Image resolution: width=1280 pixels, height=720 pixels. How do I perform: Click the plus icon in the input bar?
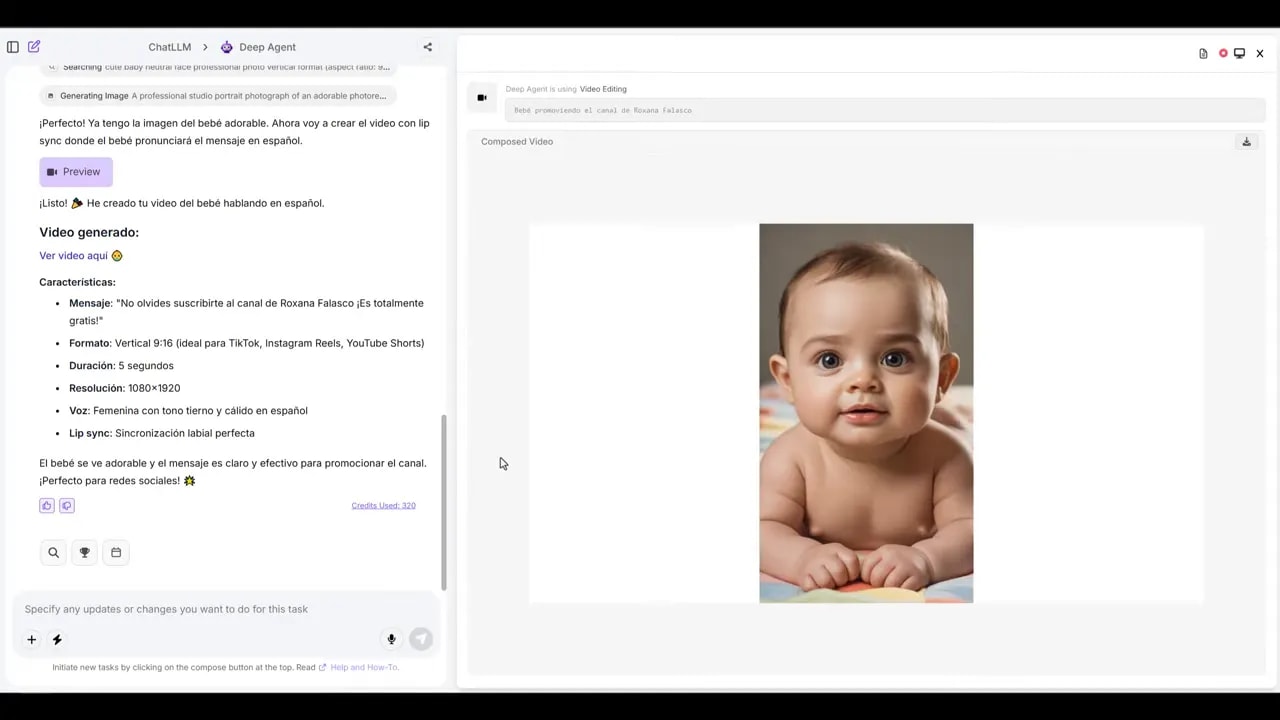click(x=31, y=639)
